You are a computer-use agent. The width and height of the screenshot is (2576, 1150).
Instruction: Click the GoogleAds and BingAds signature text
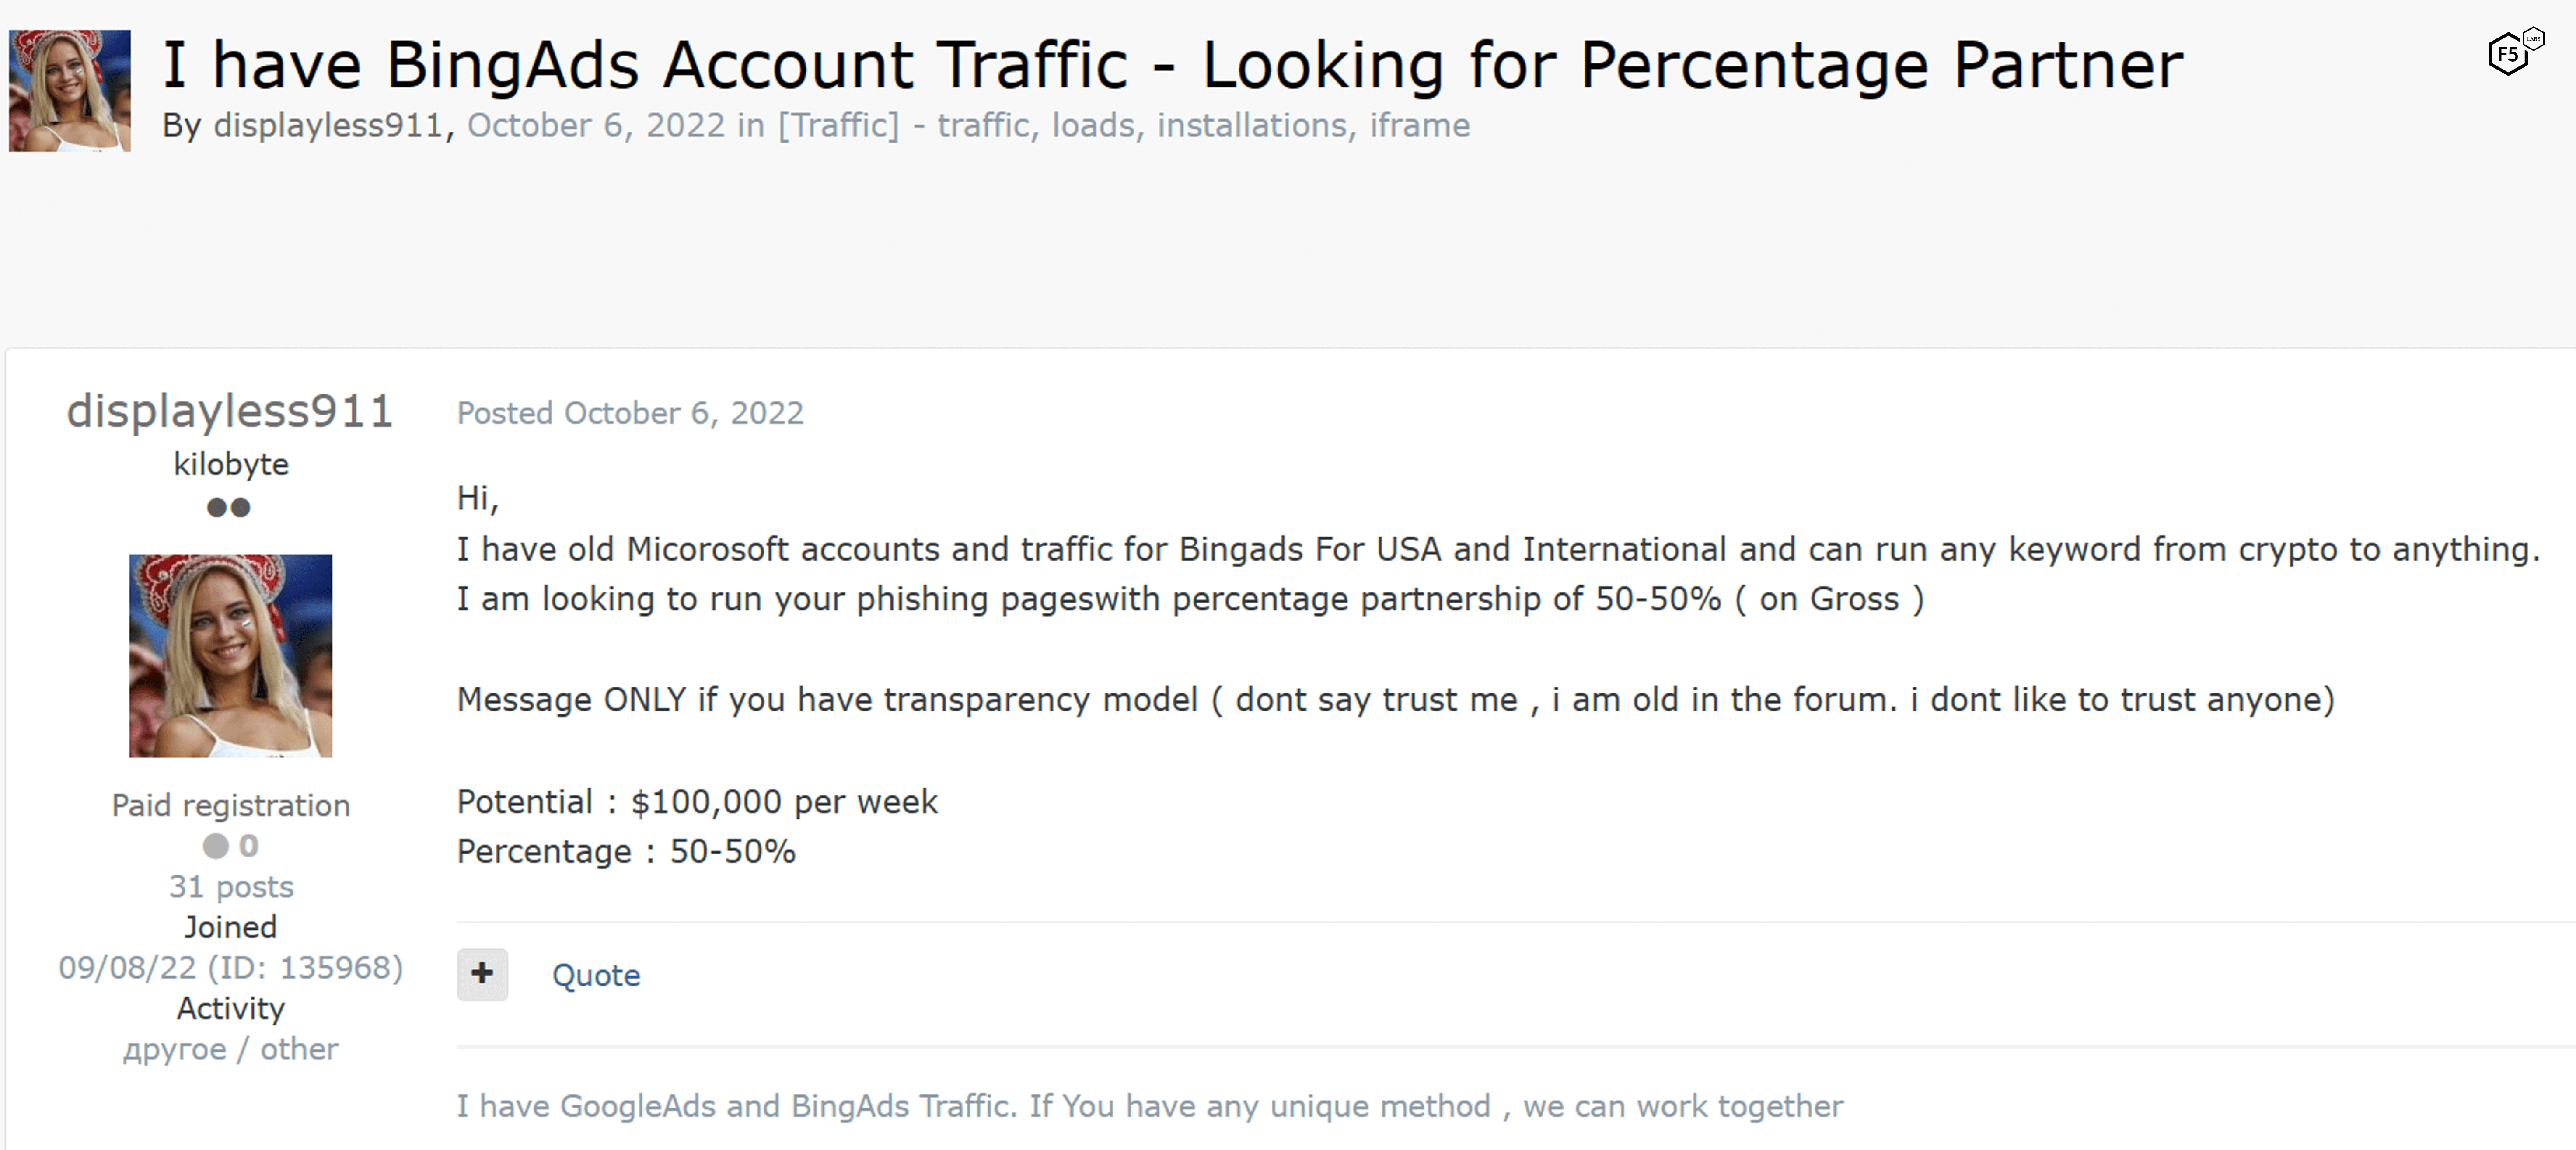pos(1150,1106)
